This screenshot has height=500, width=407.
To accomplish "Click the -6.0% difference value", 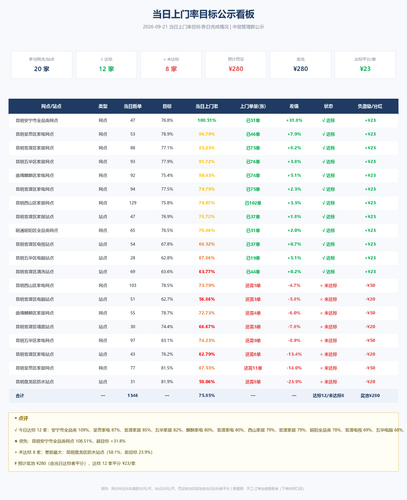I will [x=294, y=313].
